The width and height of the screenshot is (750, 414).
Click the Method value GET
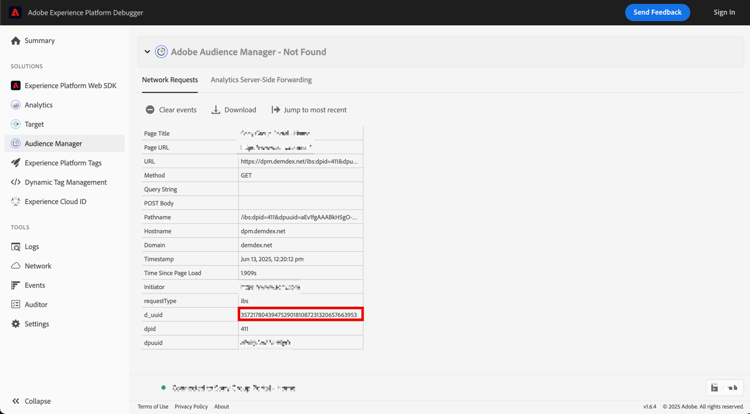(246, 175)
